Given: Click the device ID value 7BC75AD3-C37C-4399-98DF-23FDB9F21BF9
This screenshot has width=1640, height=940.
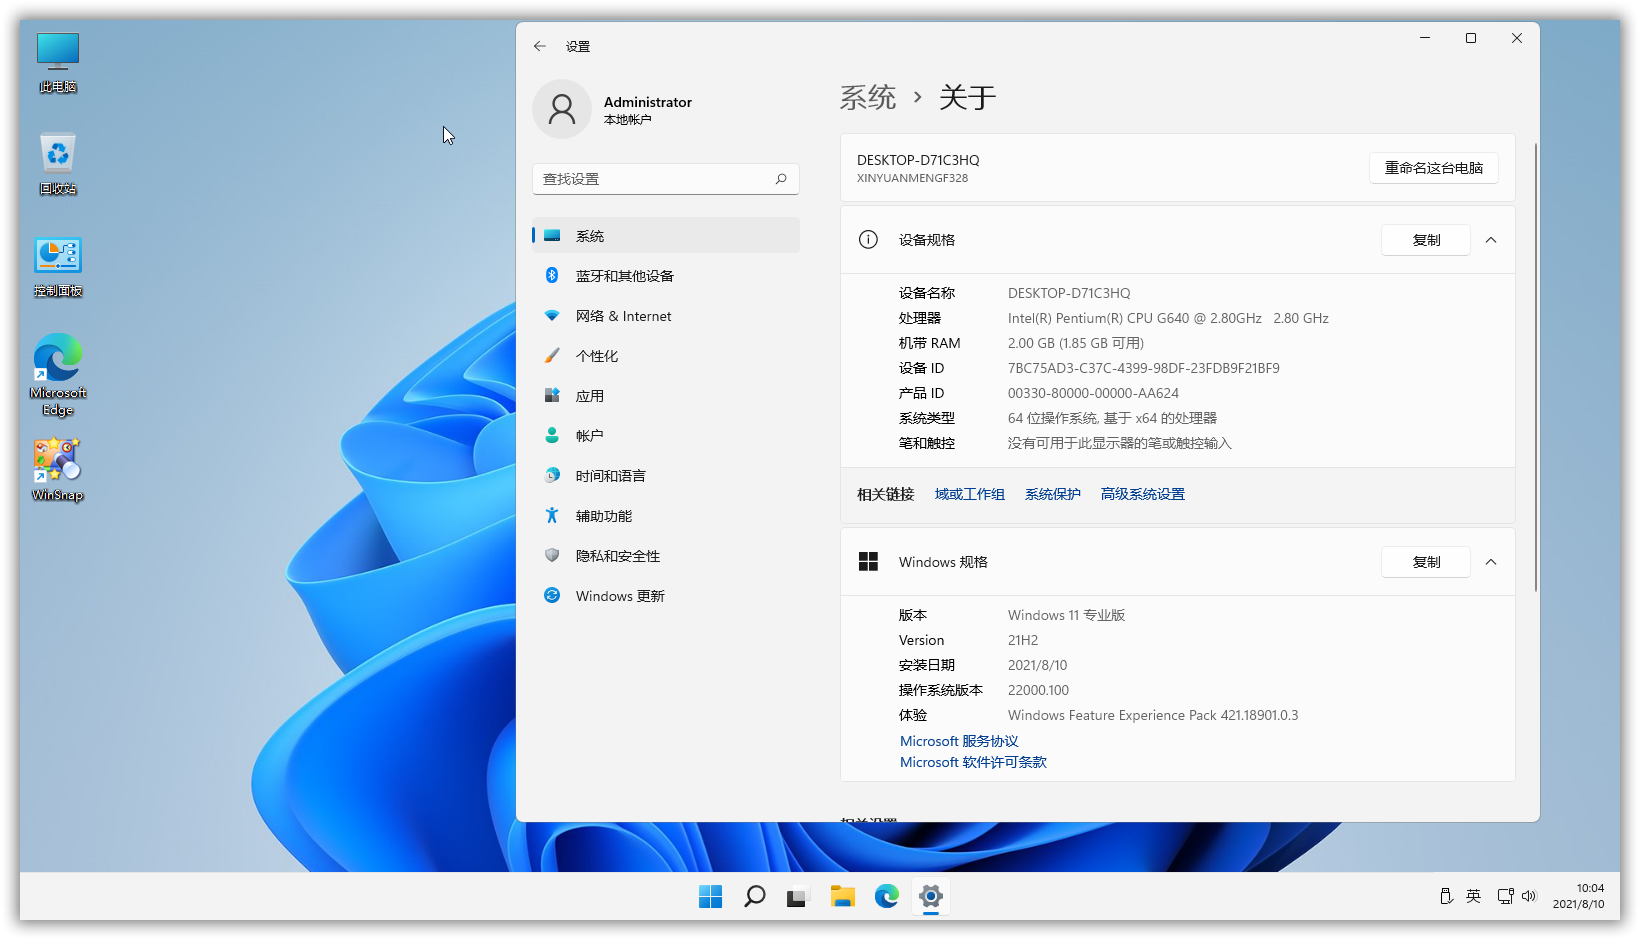Looking at the screenshot, I should click(x=1144, y=368).
